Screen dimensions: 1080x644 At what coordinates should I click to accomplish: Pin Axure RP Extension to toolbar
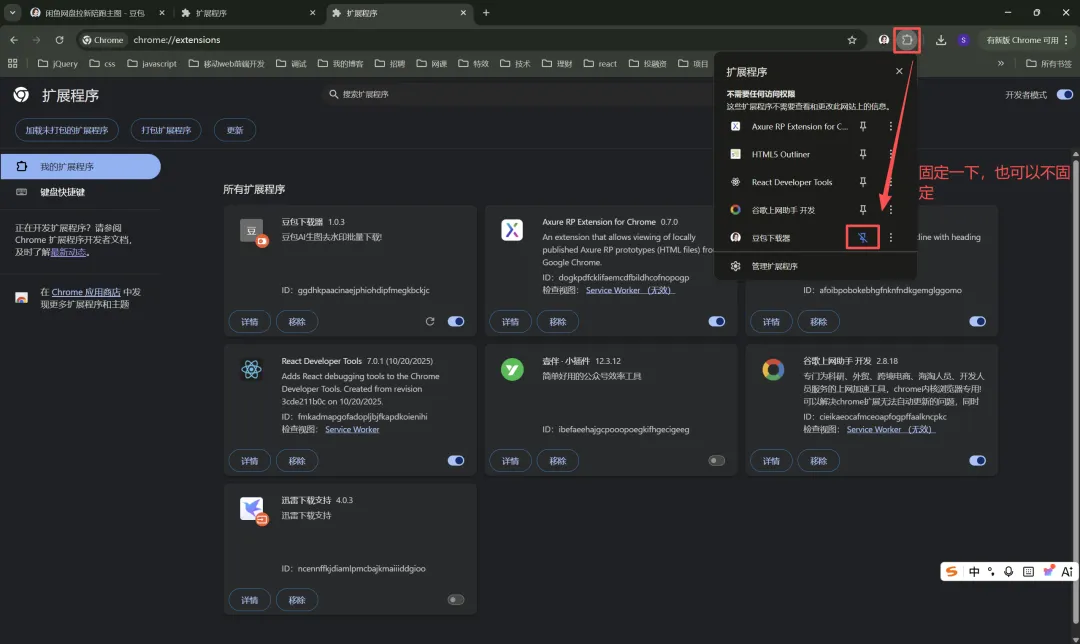pyautogui.click(x=862, y=126)
